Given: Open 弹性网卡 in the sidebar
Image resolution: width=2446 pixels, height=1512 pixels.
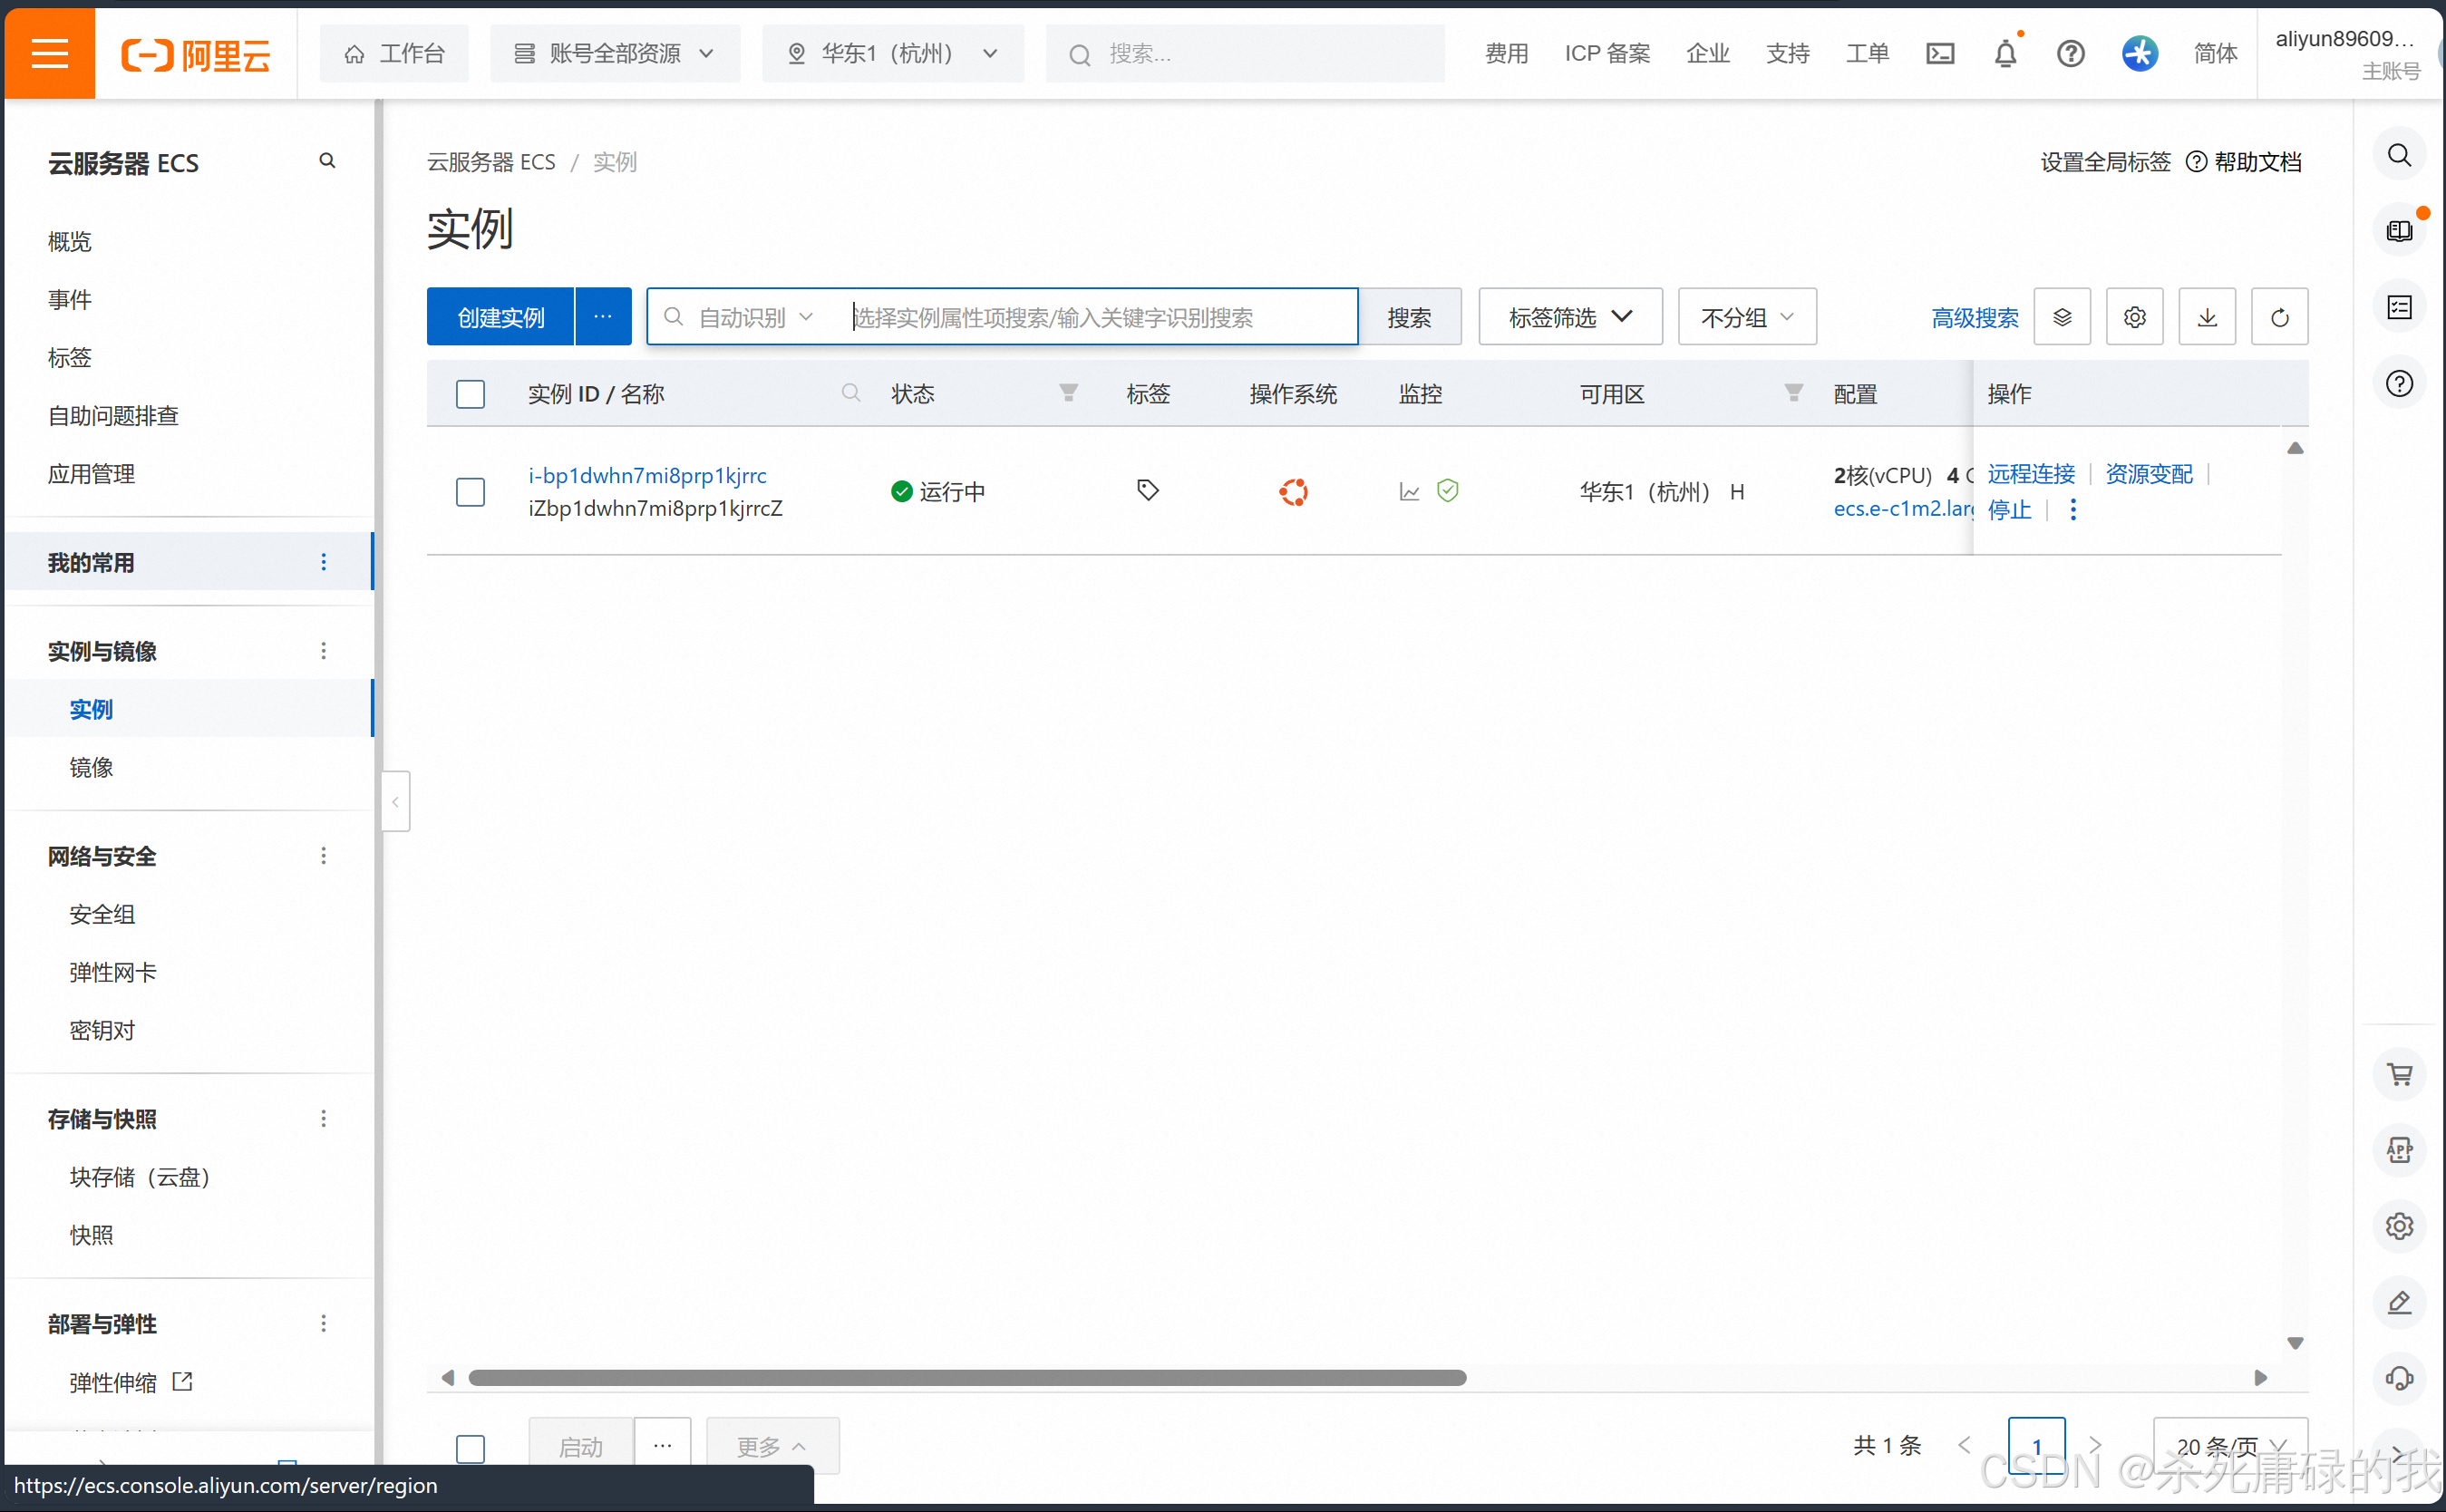Looking at the screenshot, I should [113, 972].
